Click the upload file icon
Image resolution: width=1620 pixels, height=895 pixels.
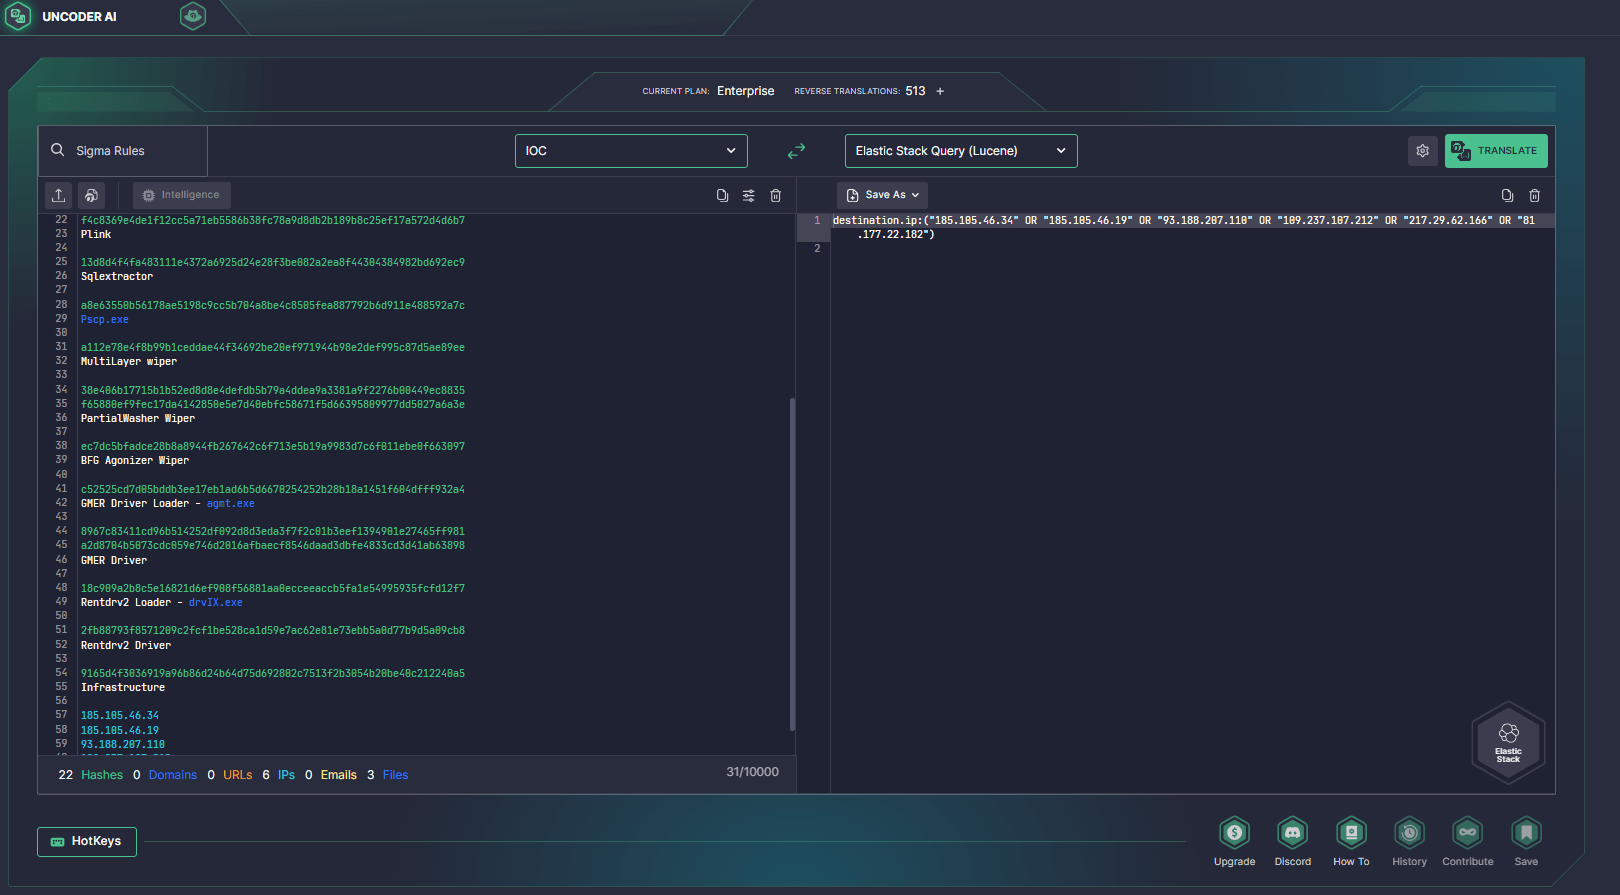pyautogui.click(x=59, y=195)
